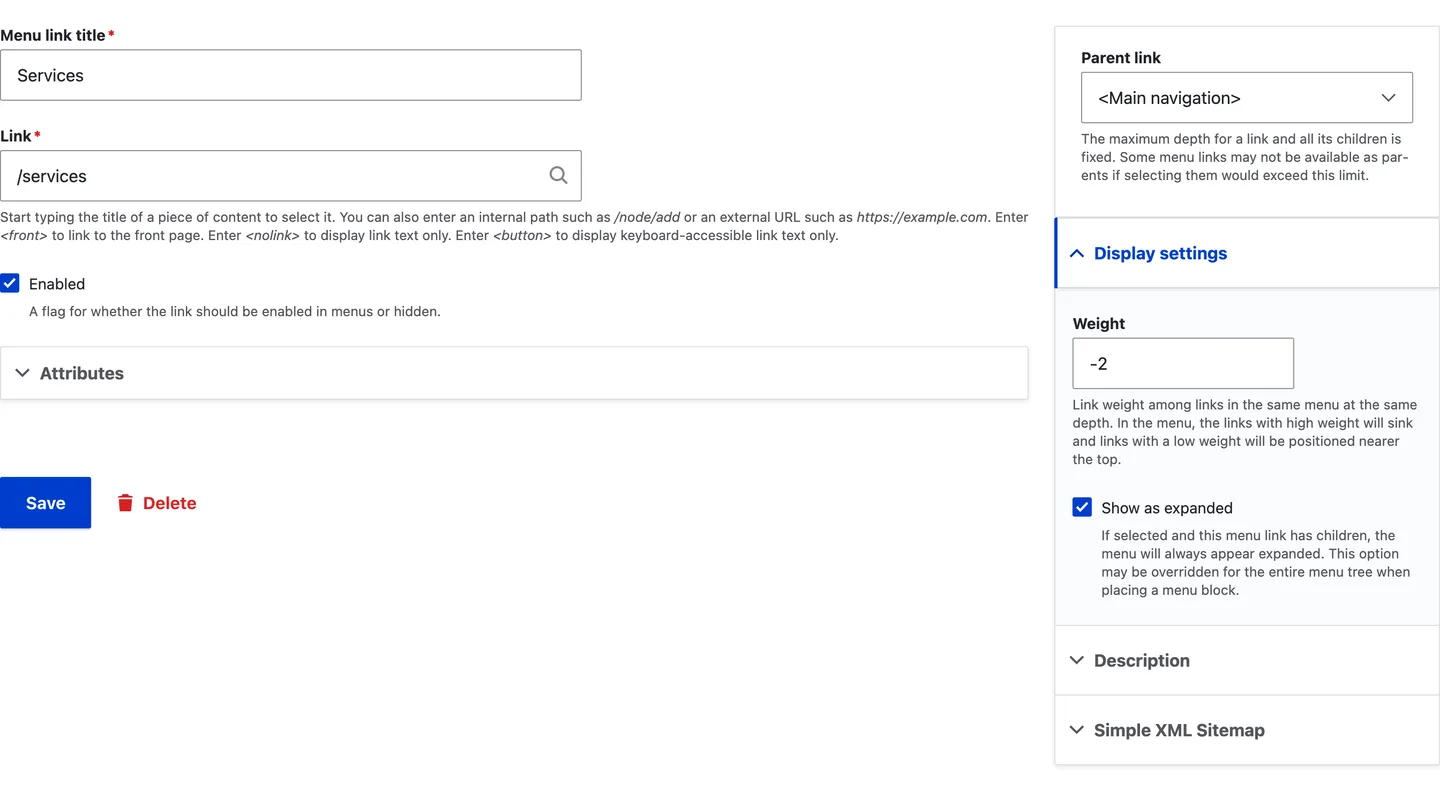Image resolution: width=1440 pixels, height=791 pixels.
Task: Click the 'Menu link title' field label
Action: point(53,35)
